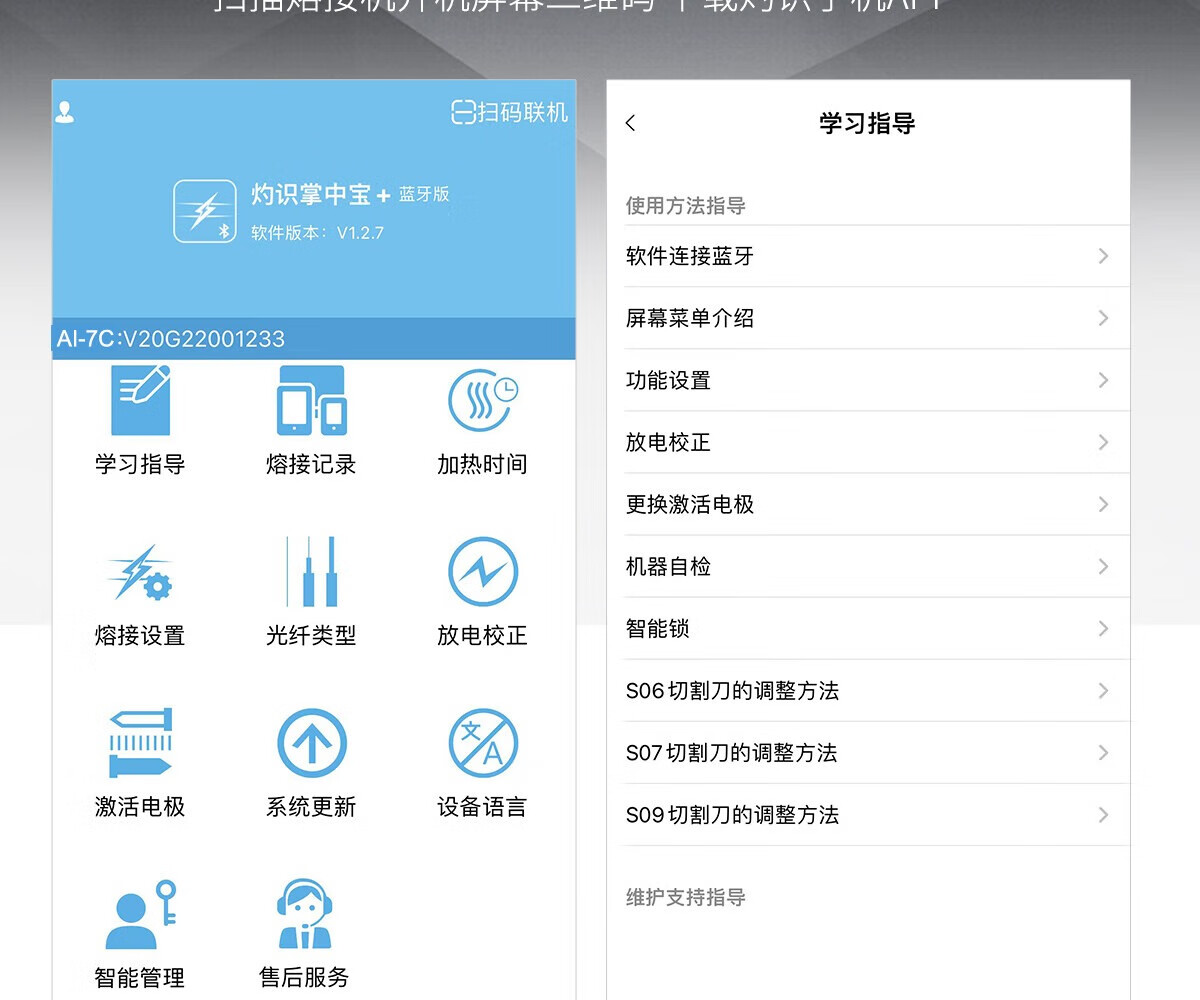Expand chevron on 智能锁 row
This screenshot has height=1000, width=1200.
point(1103,628)
